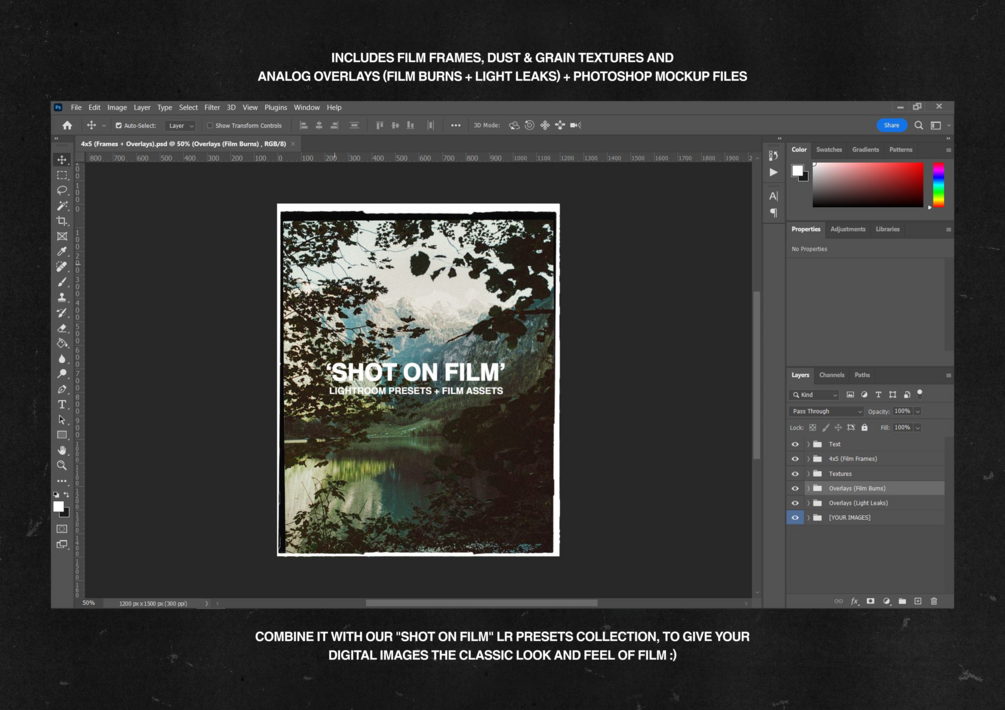Hide the Text group layer
The width and height of the screenshot is (1005, 710).
pyautogui.click(x=795, y=444)
